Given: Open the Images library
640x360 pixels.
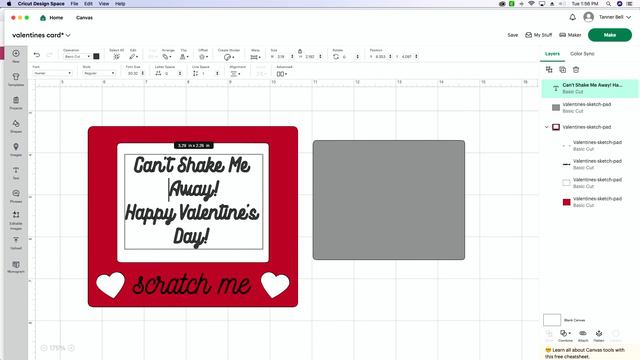Looking at the screenshot, I should (16, 149).
